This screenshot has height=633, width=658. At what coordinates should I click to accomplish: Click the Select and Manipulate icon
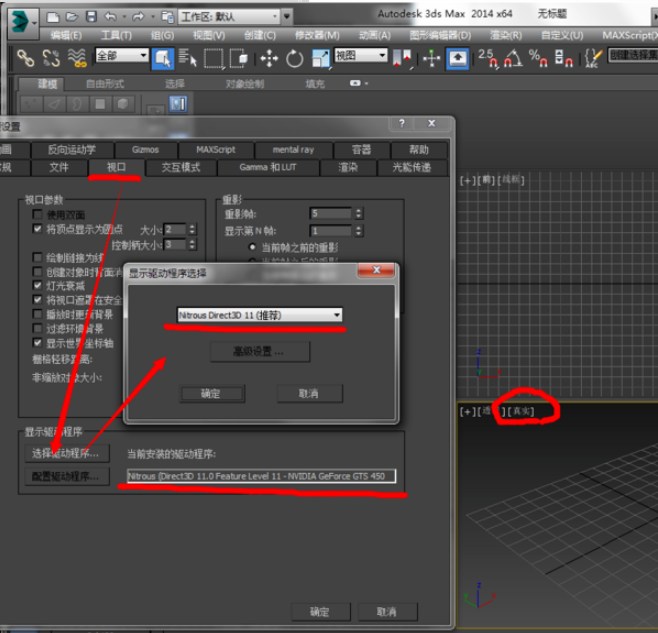[x=431, y=58]
